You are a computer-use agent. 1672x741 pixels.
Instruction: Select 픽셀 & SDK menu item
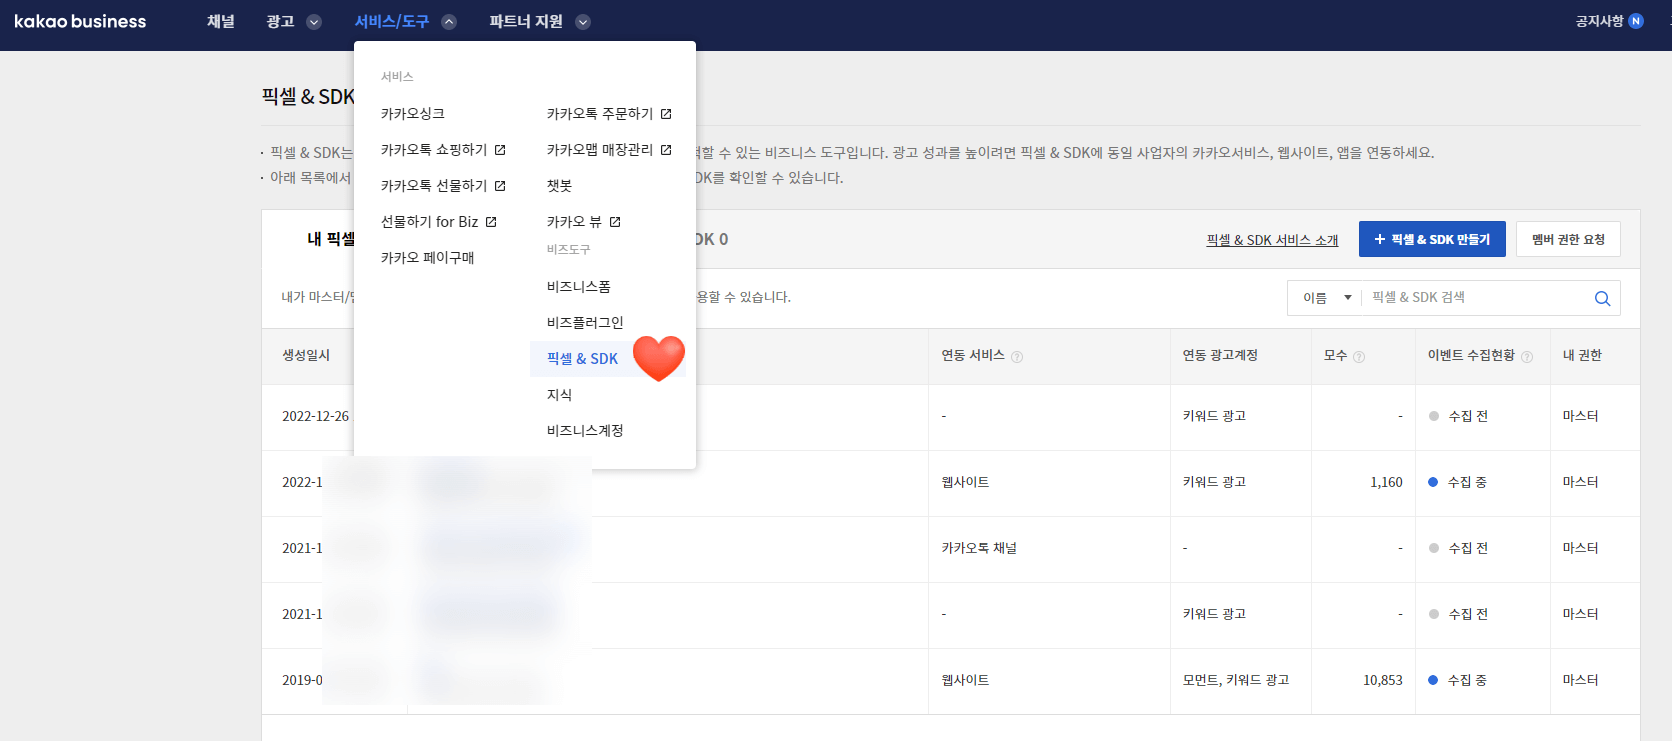(x=583, y=359)
